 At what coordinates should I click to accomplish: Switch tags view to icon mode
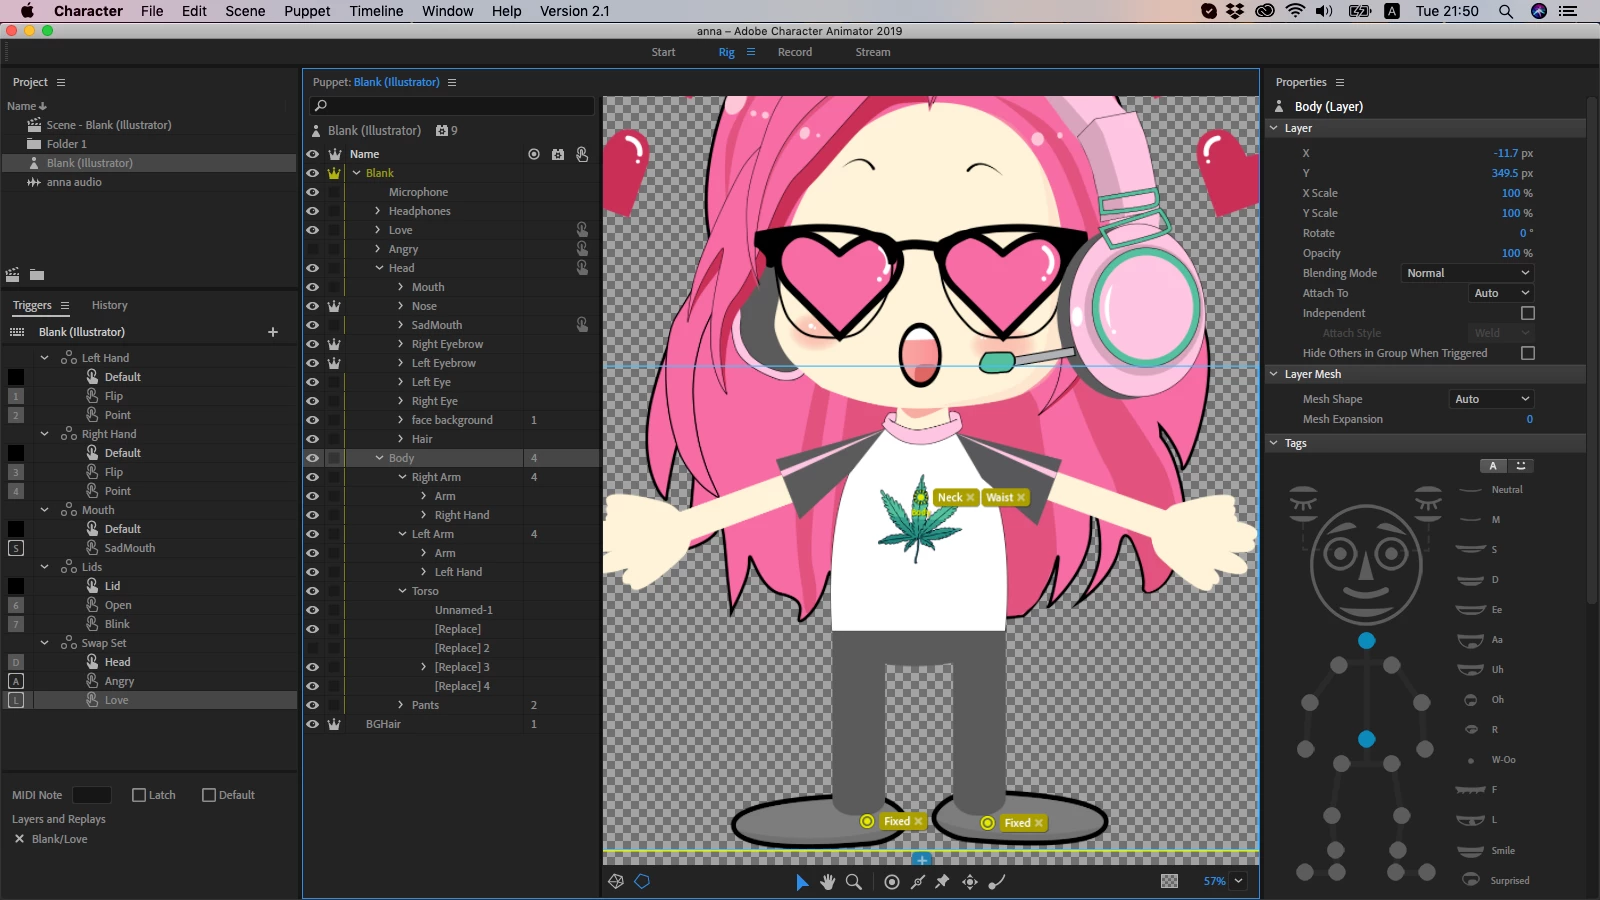click(1521, 466)
